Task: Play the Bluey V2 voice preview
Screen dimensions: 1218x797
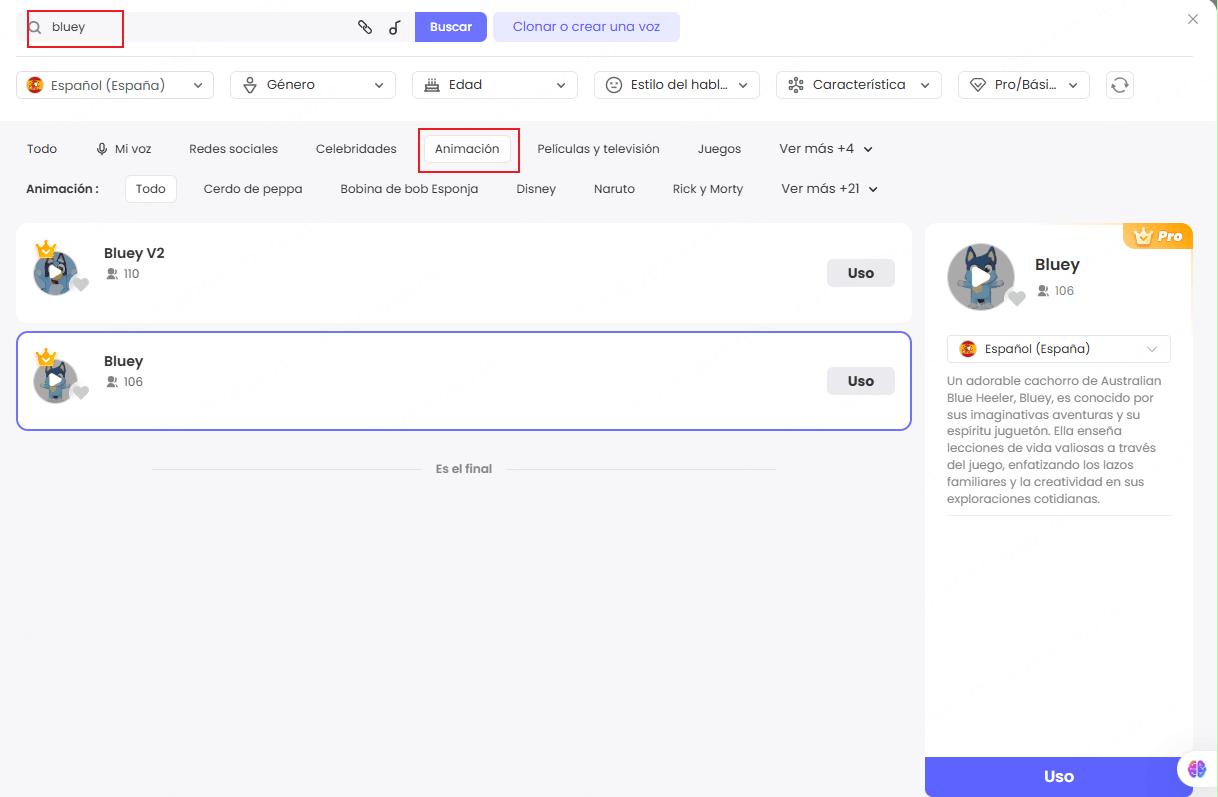Action: point(55,273)
